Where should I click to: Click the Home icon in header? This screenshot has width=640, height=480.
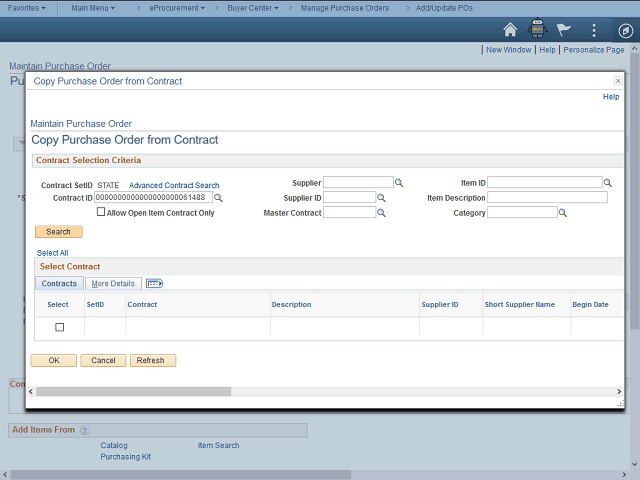tap(510, 29)
